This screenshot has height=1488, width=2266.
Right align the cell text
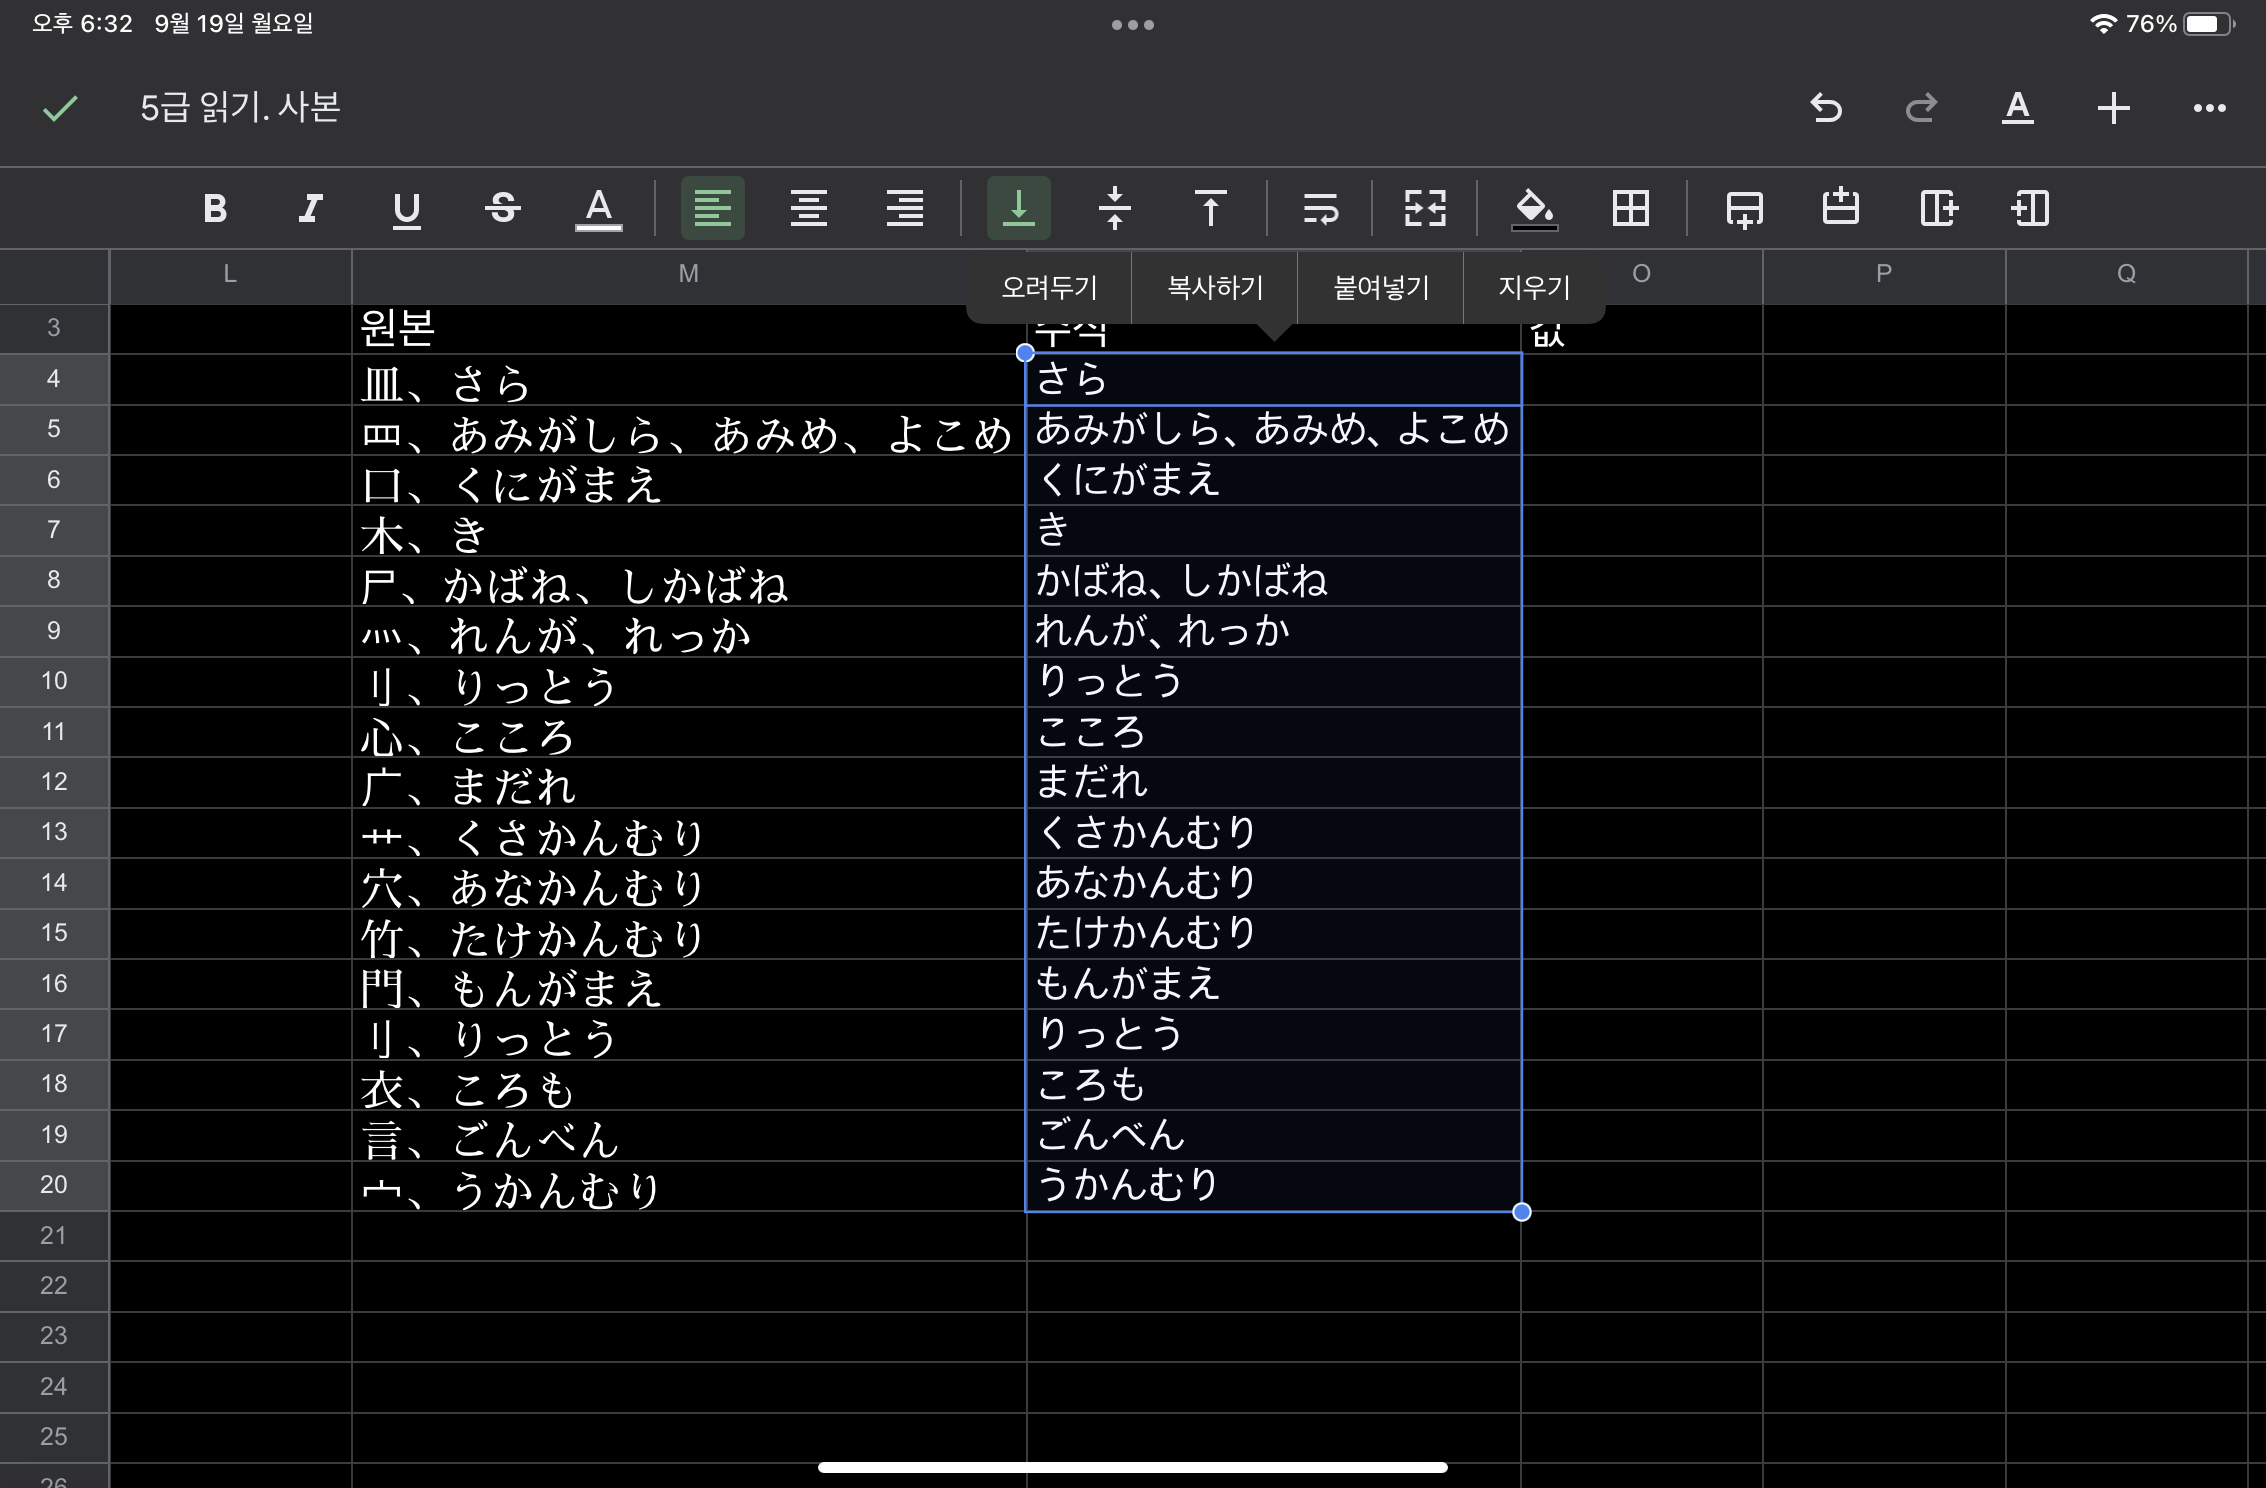pyautogui.click(x=904, y=208)
